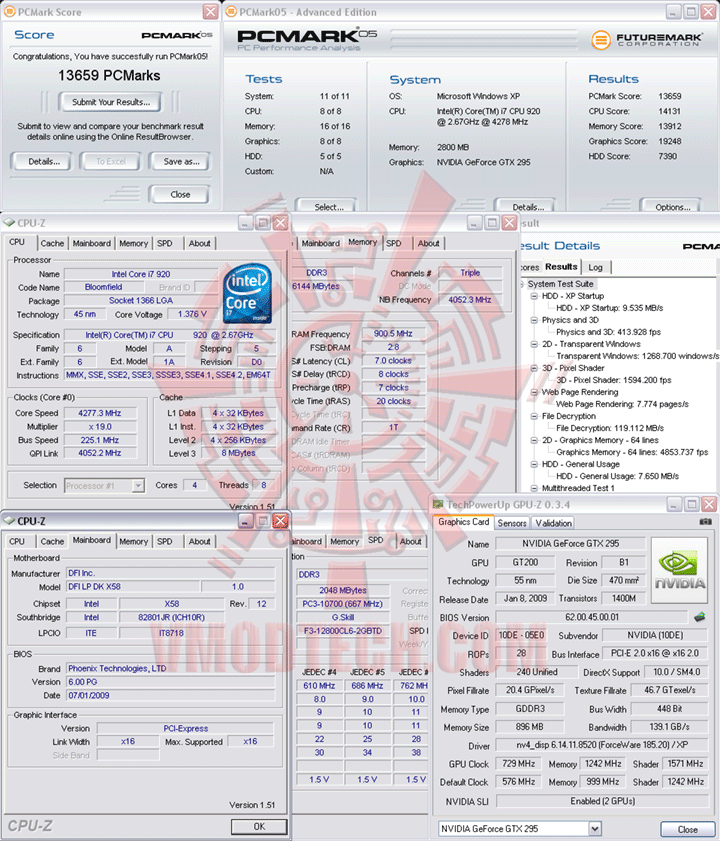Click OK button in CPU-Z Mainboard window
This screenshot has width=720, height=841.
259,827
